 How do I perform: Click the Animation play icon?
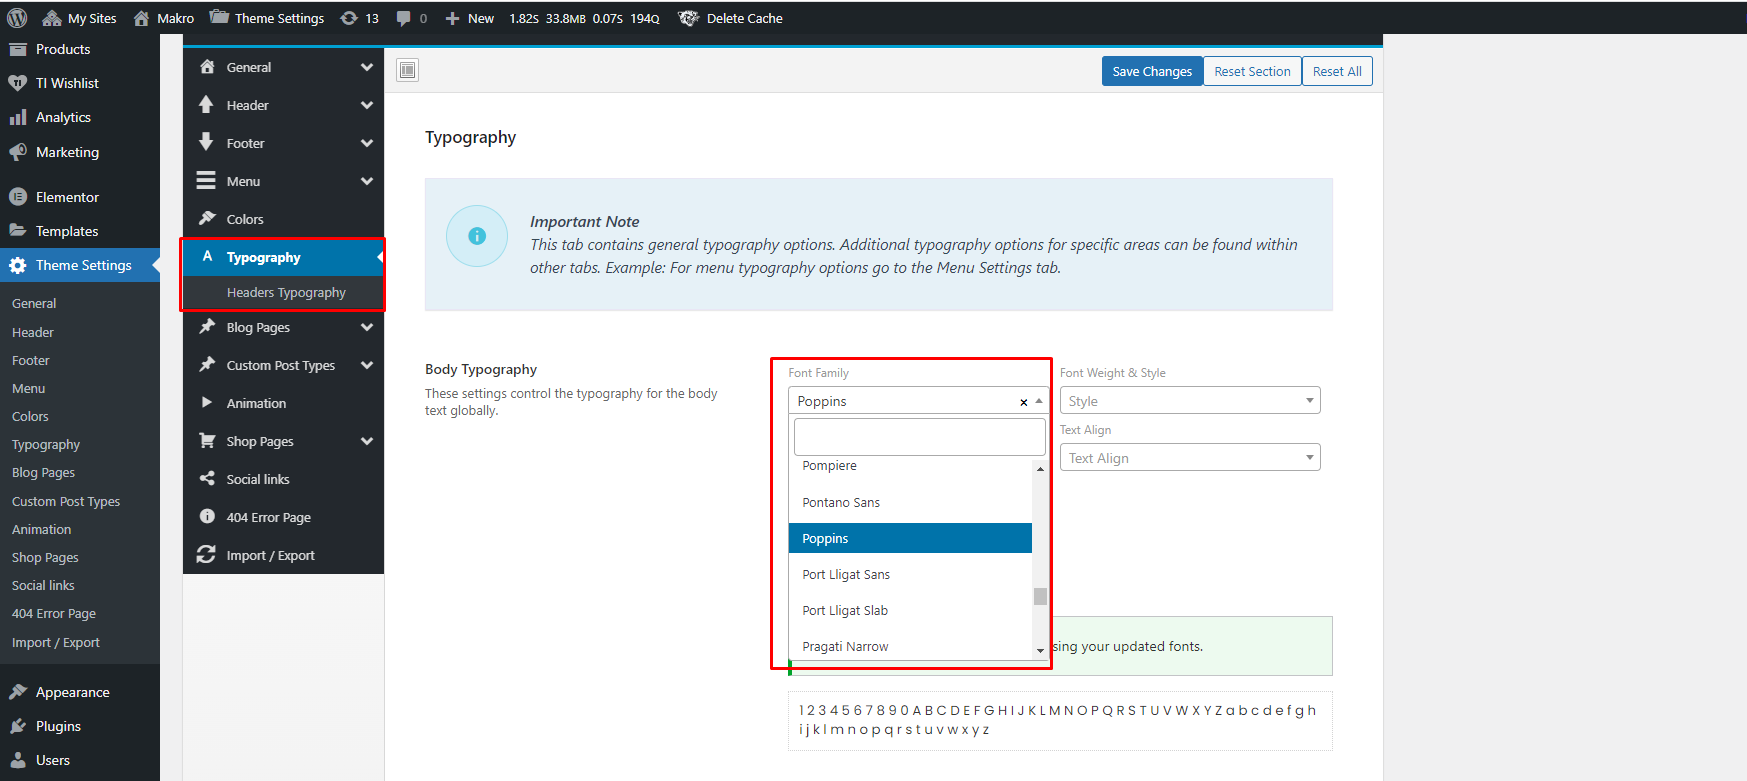coord(207,403)
